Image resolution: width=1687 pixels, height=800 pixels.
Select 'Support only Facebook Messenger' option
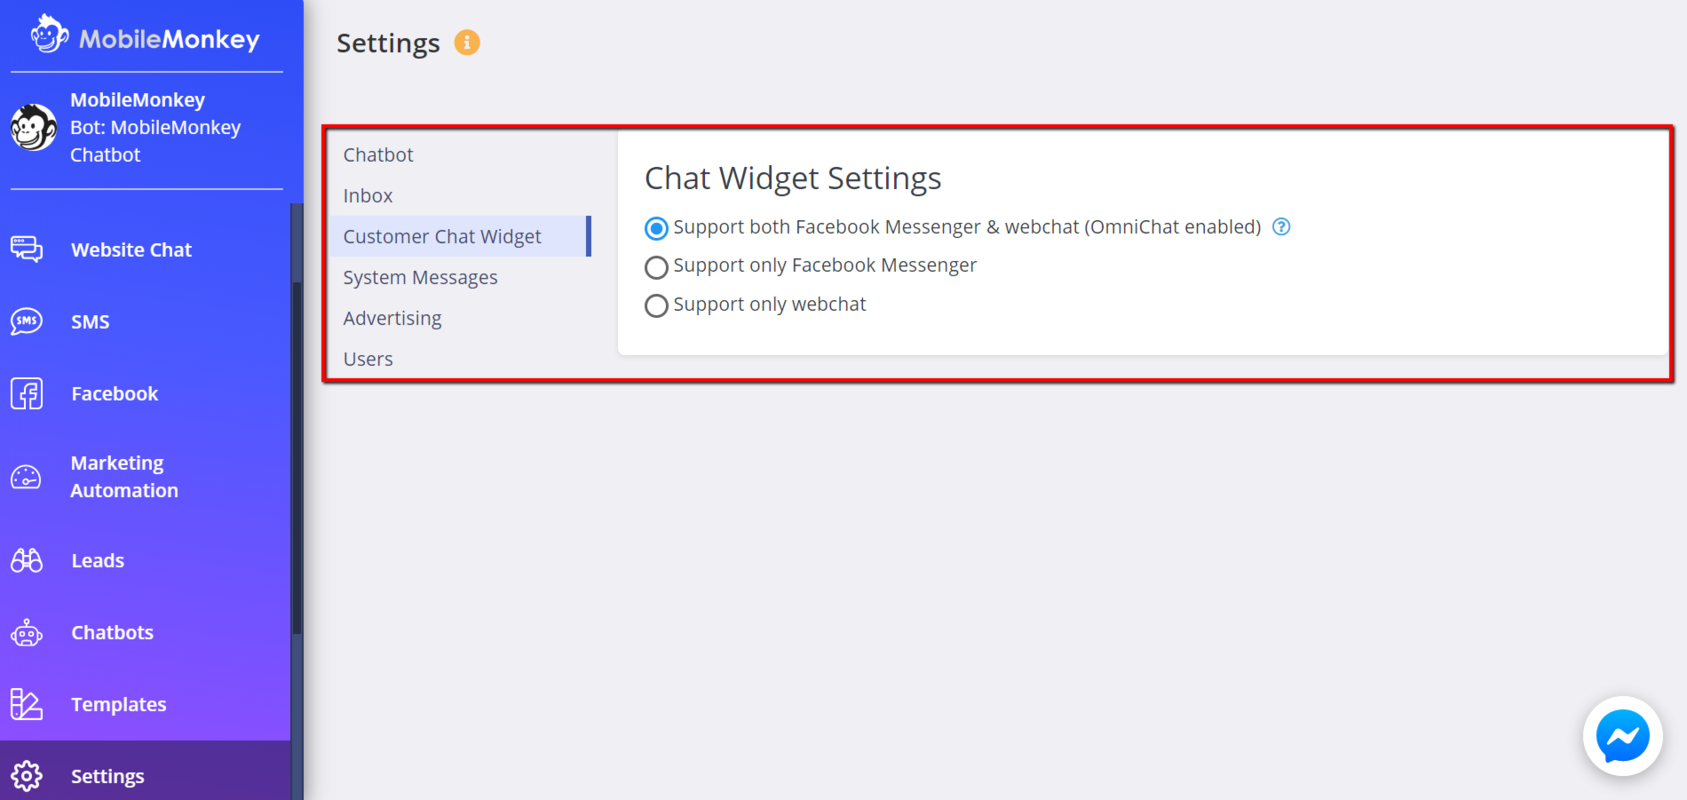pyautogui.click(x=656, y=266)
